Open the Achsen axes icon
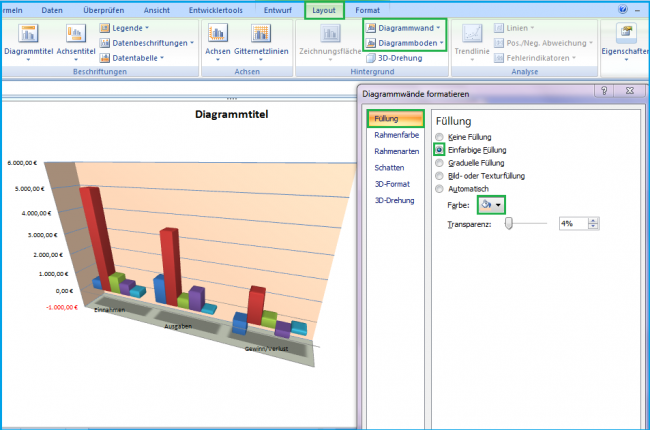 coord(218,33)
